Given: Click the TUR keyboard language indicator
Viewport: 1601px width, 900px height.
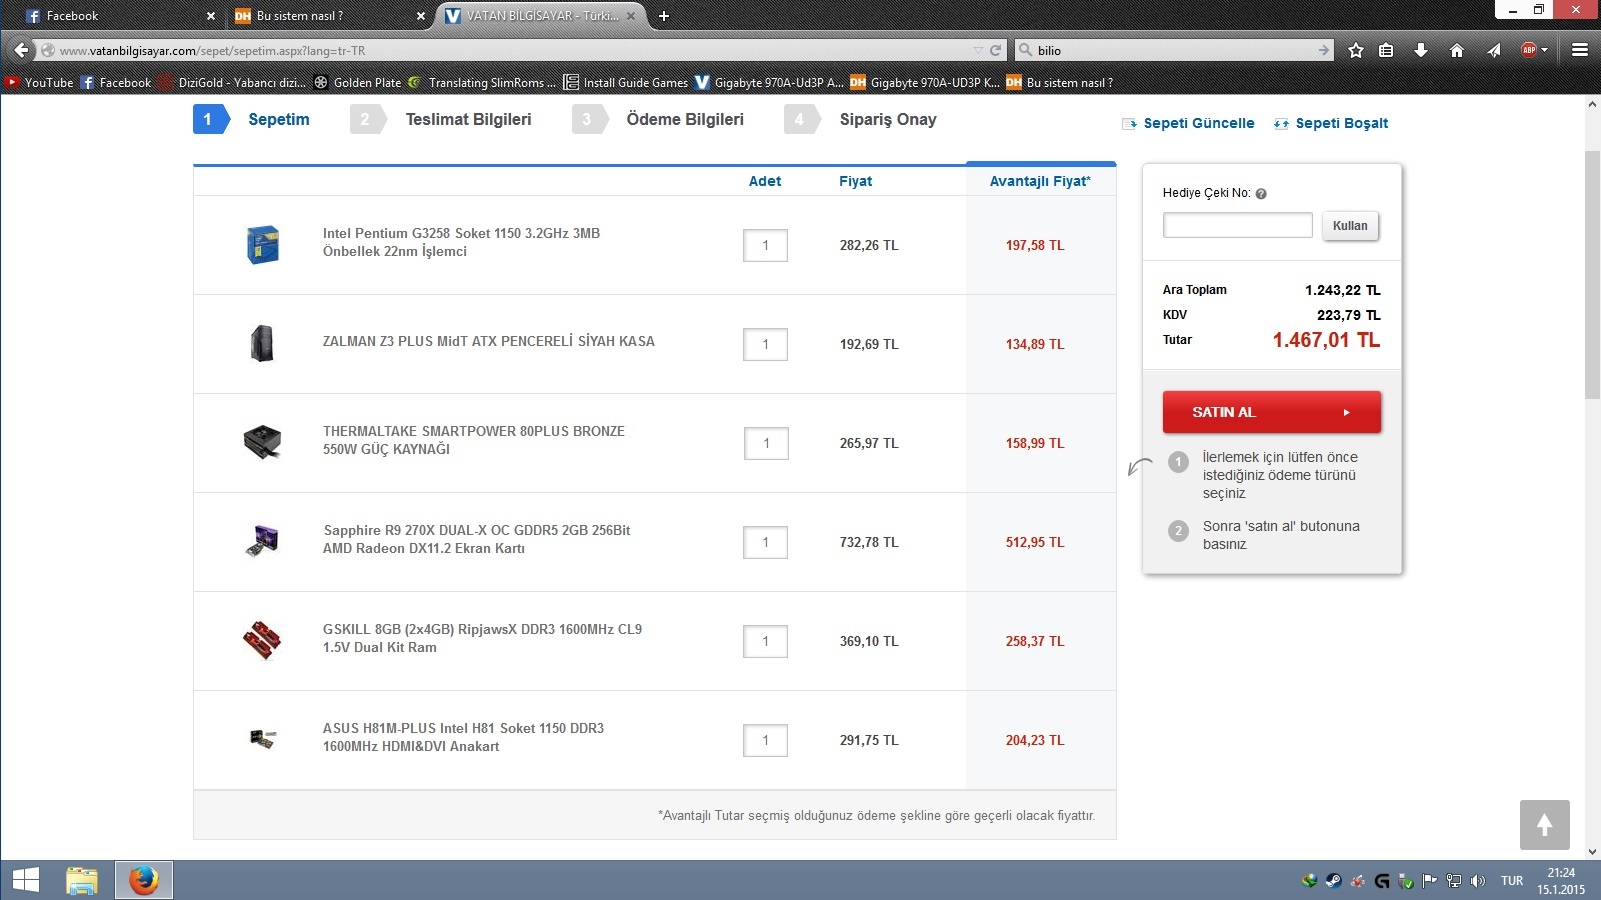Looking at the screenshot, I should tap(1512, 881).
